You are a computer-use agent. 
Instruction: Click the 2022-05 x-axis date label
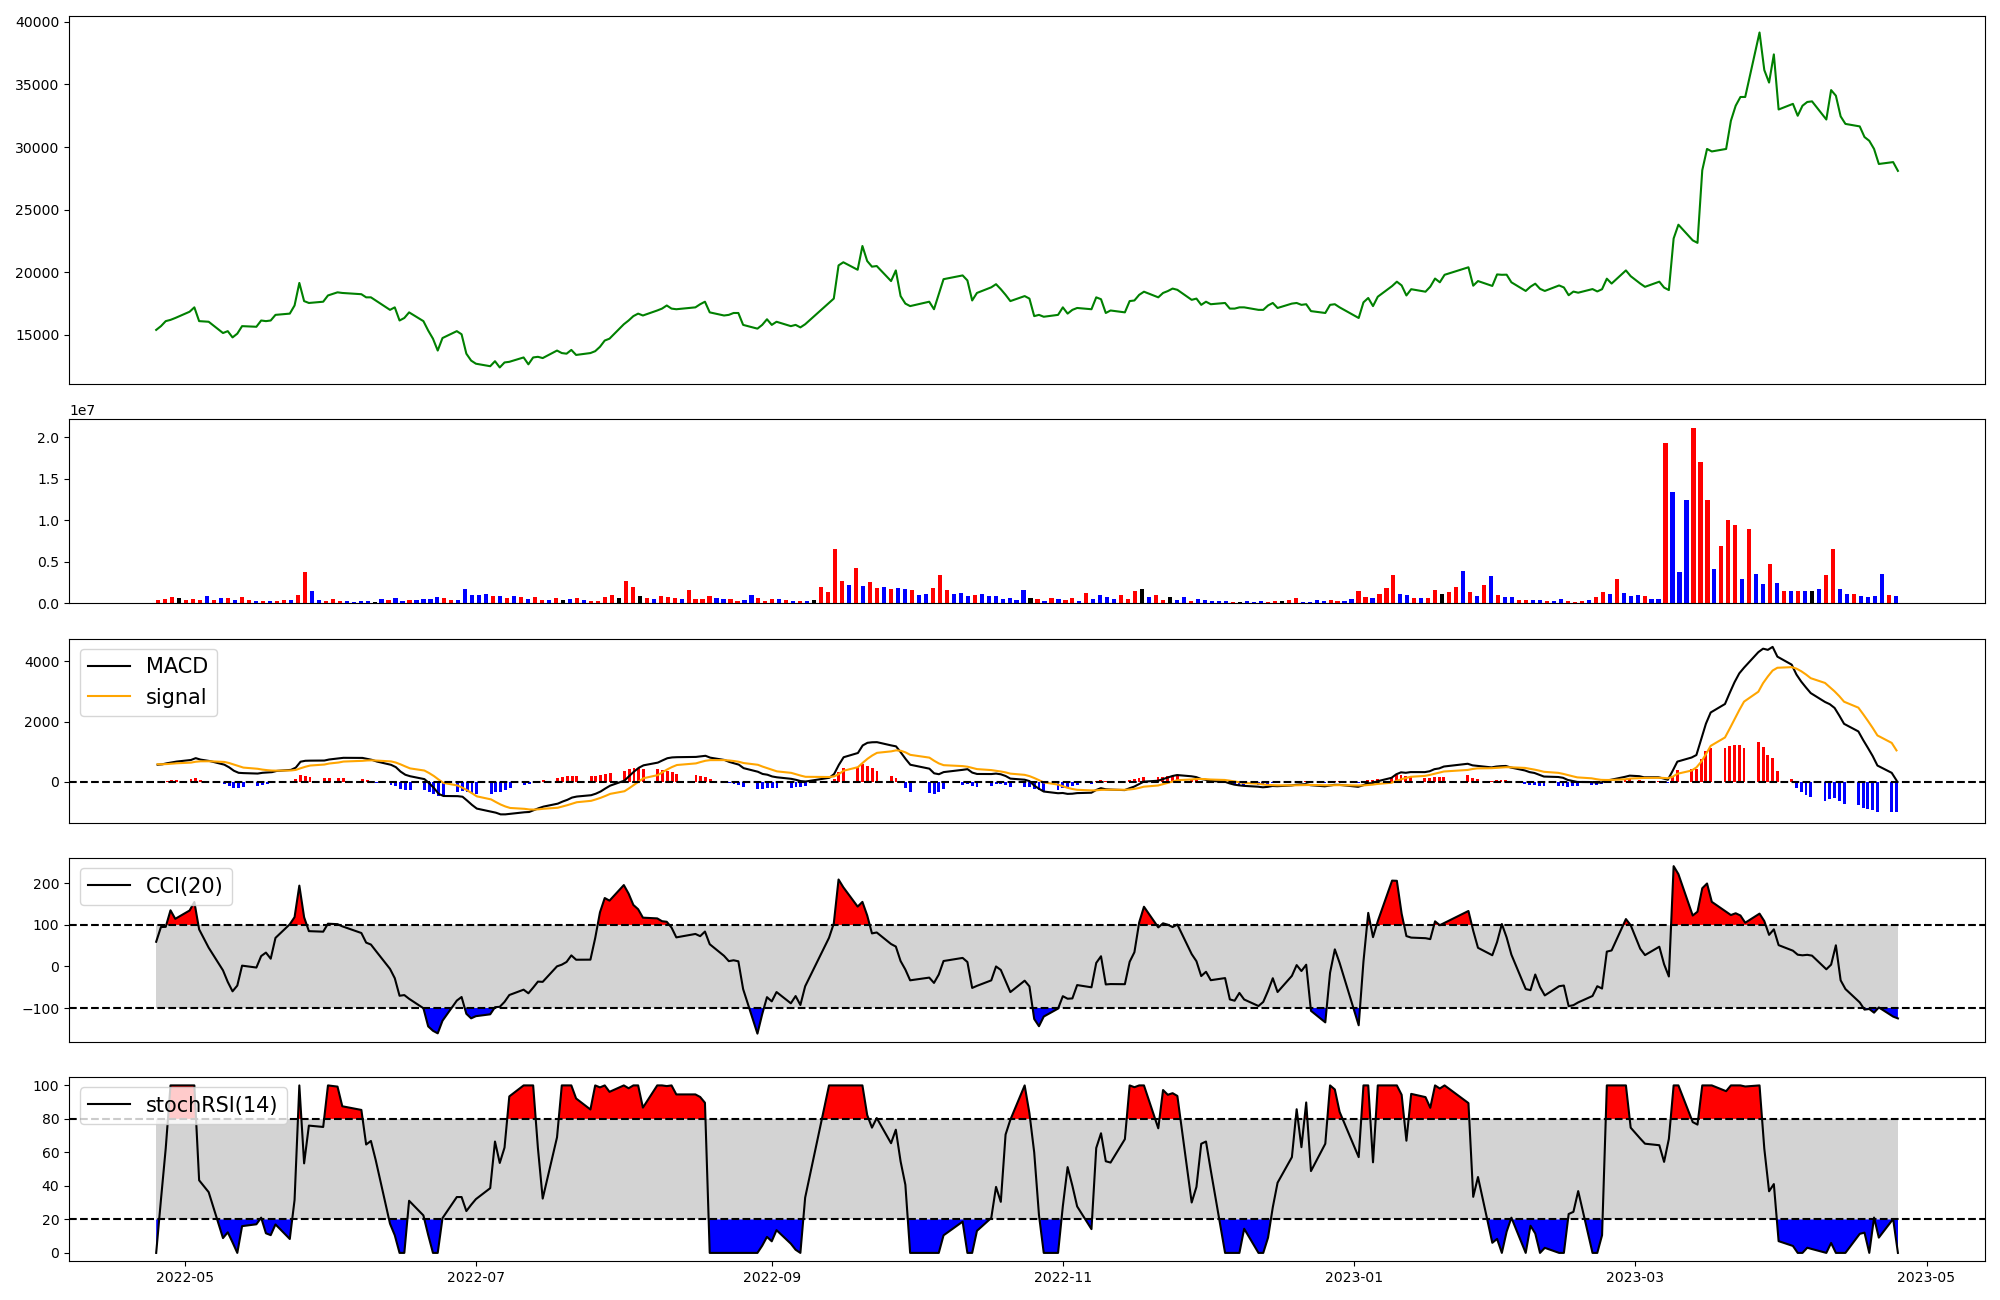click(x=185, y=1277)
